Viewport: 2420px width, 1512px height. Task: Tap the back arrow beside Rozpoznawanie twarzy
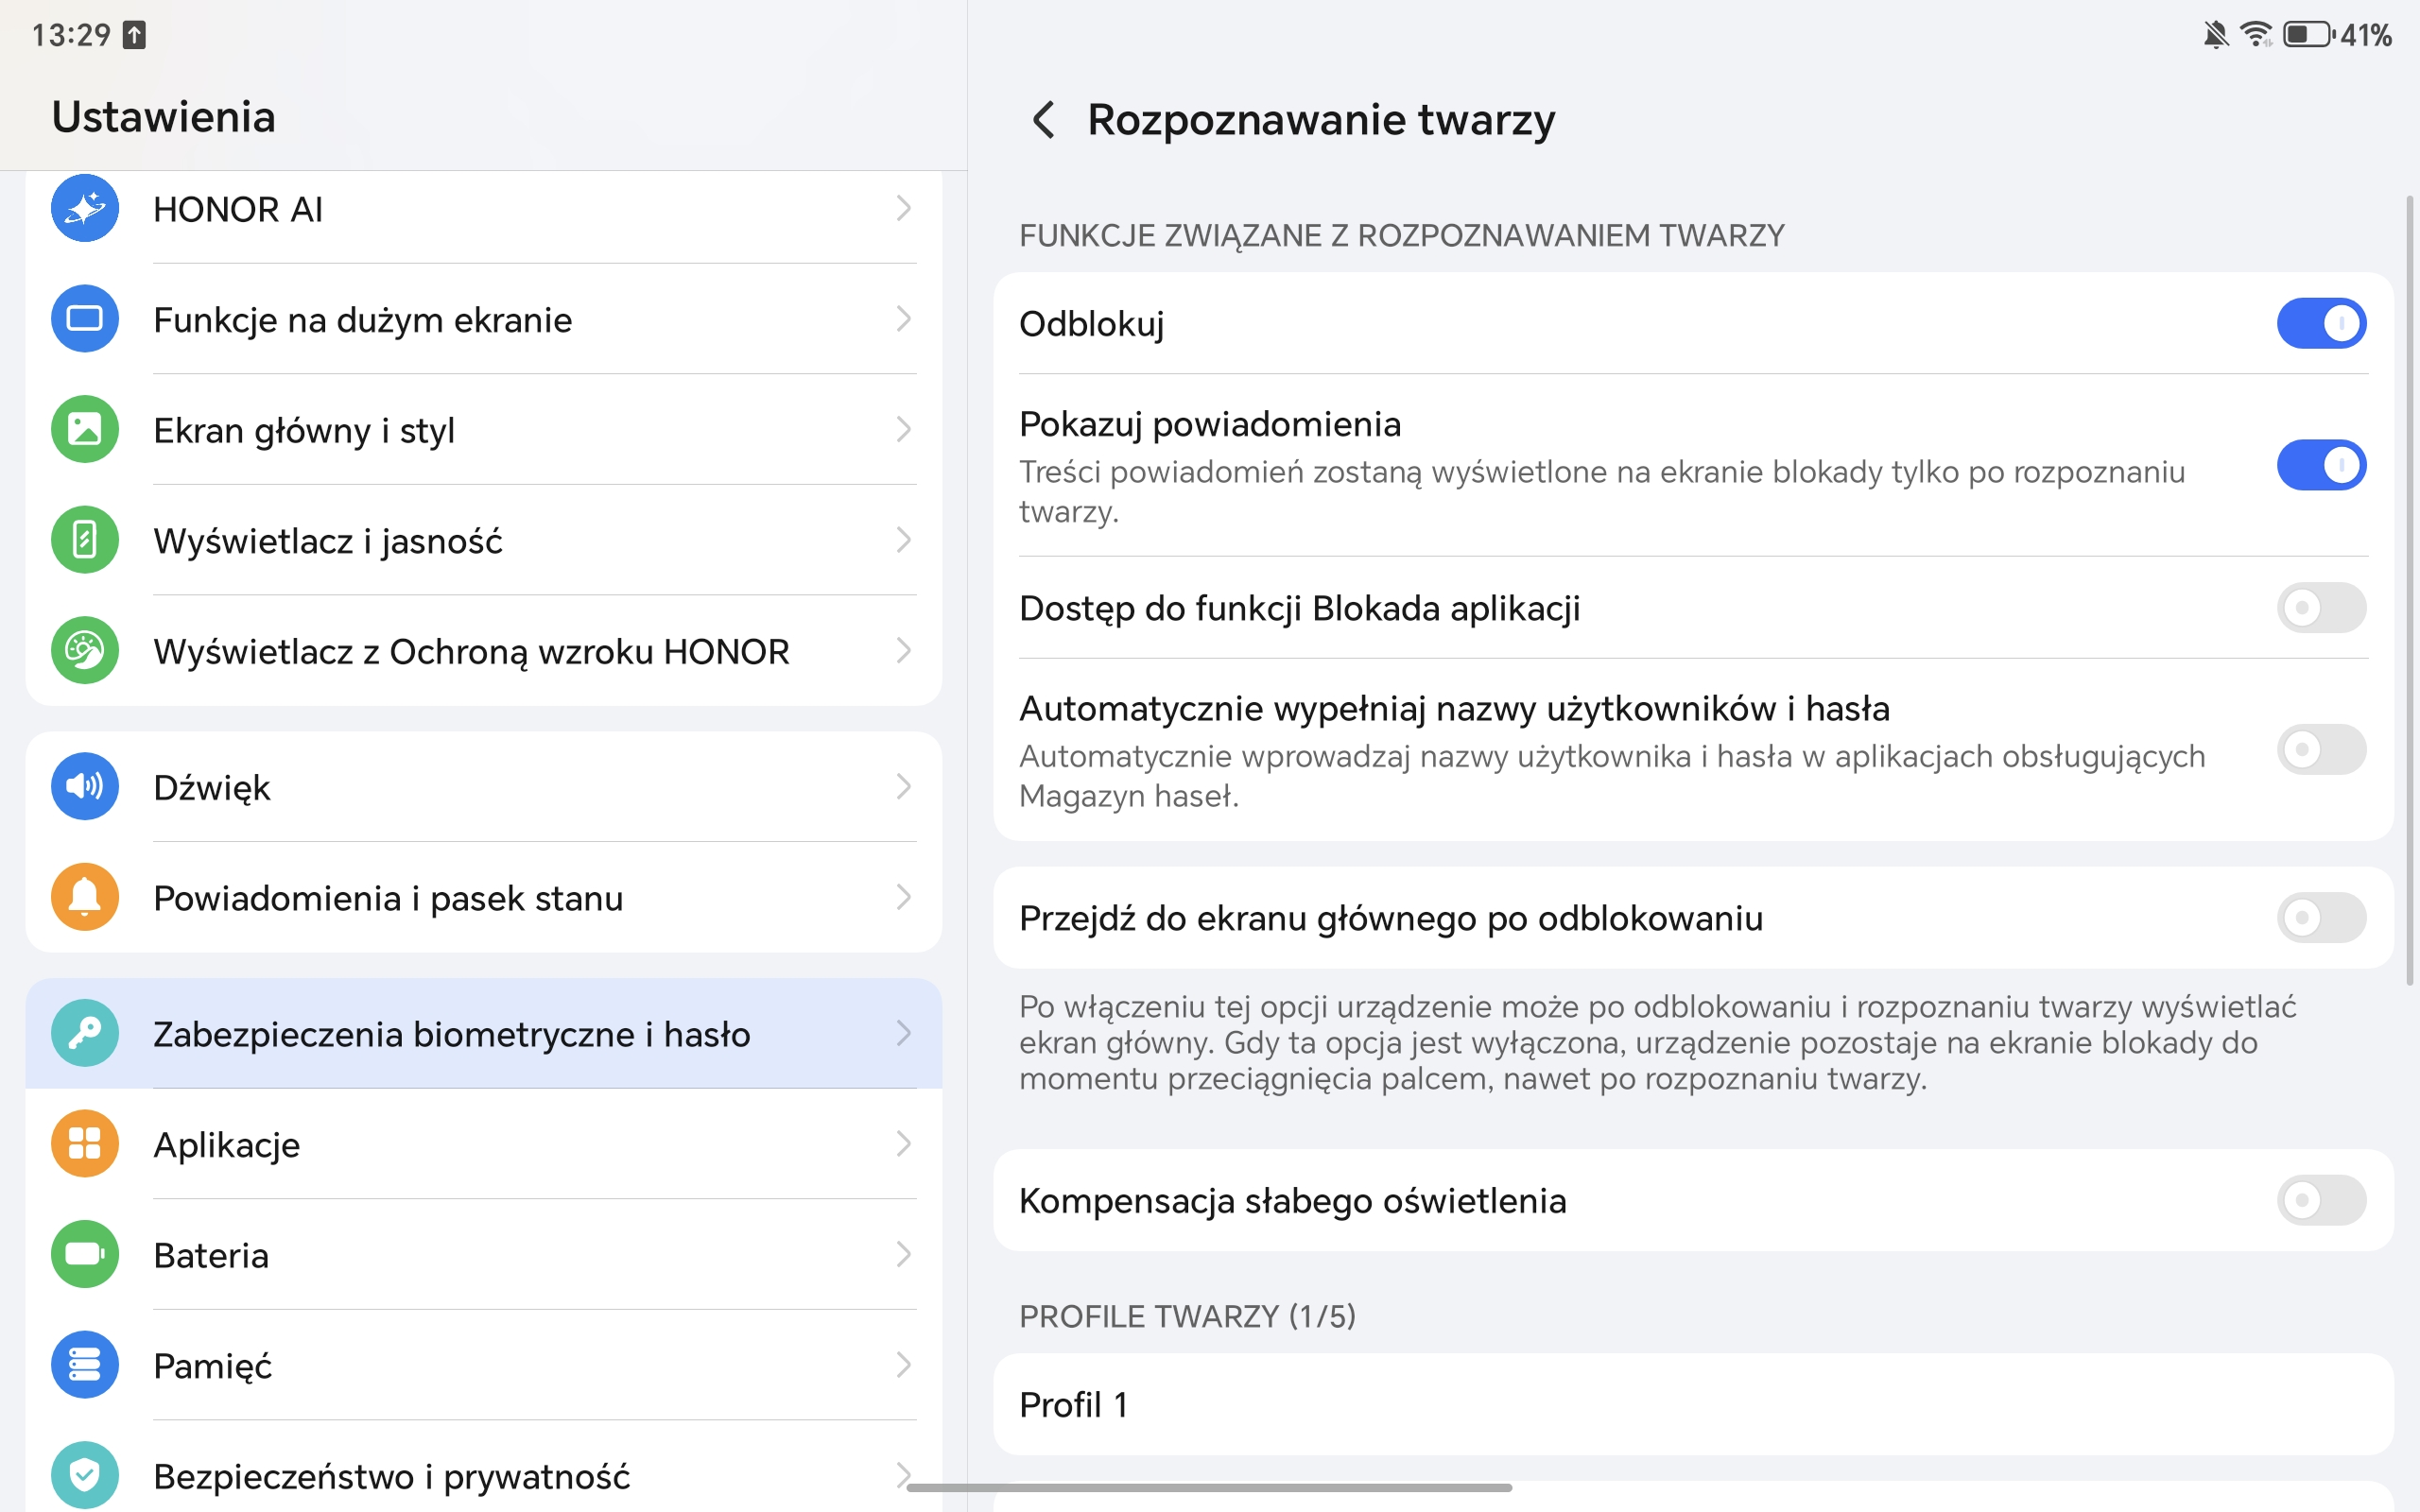[x=1043, y=120]
